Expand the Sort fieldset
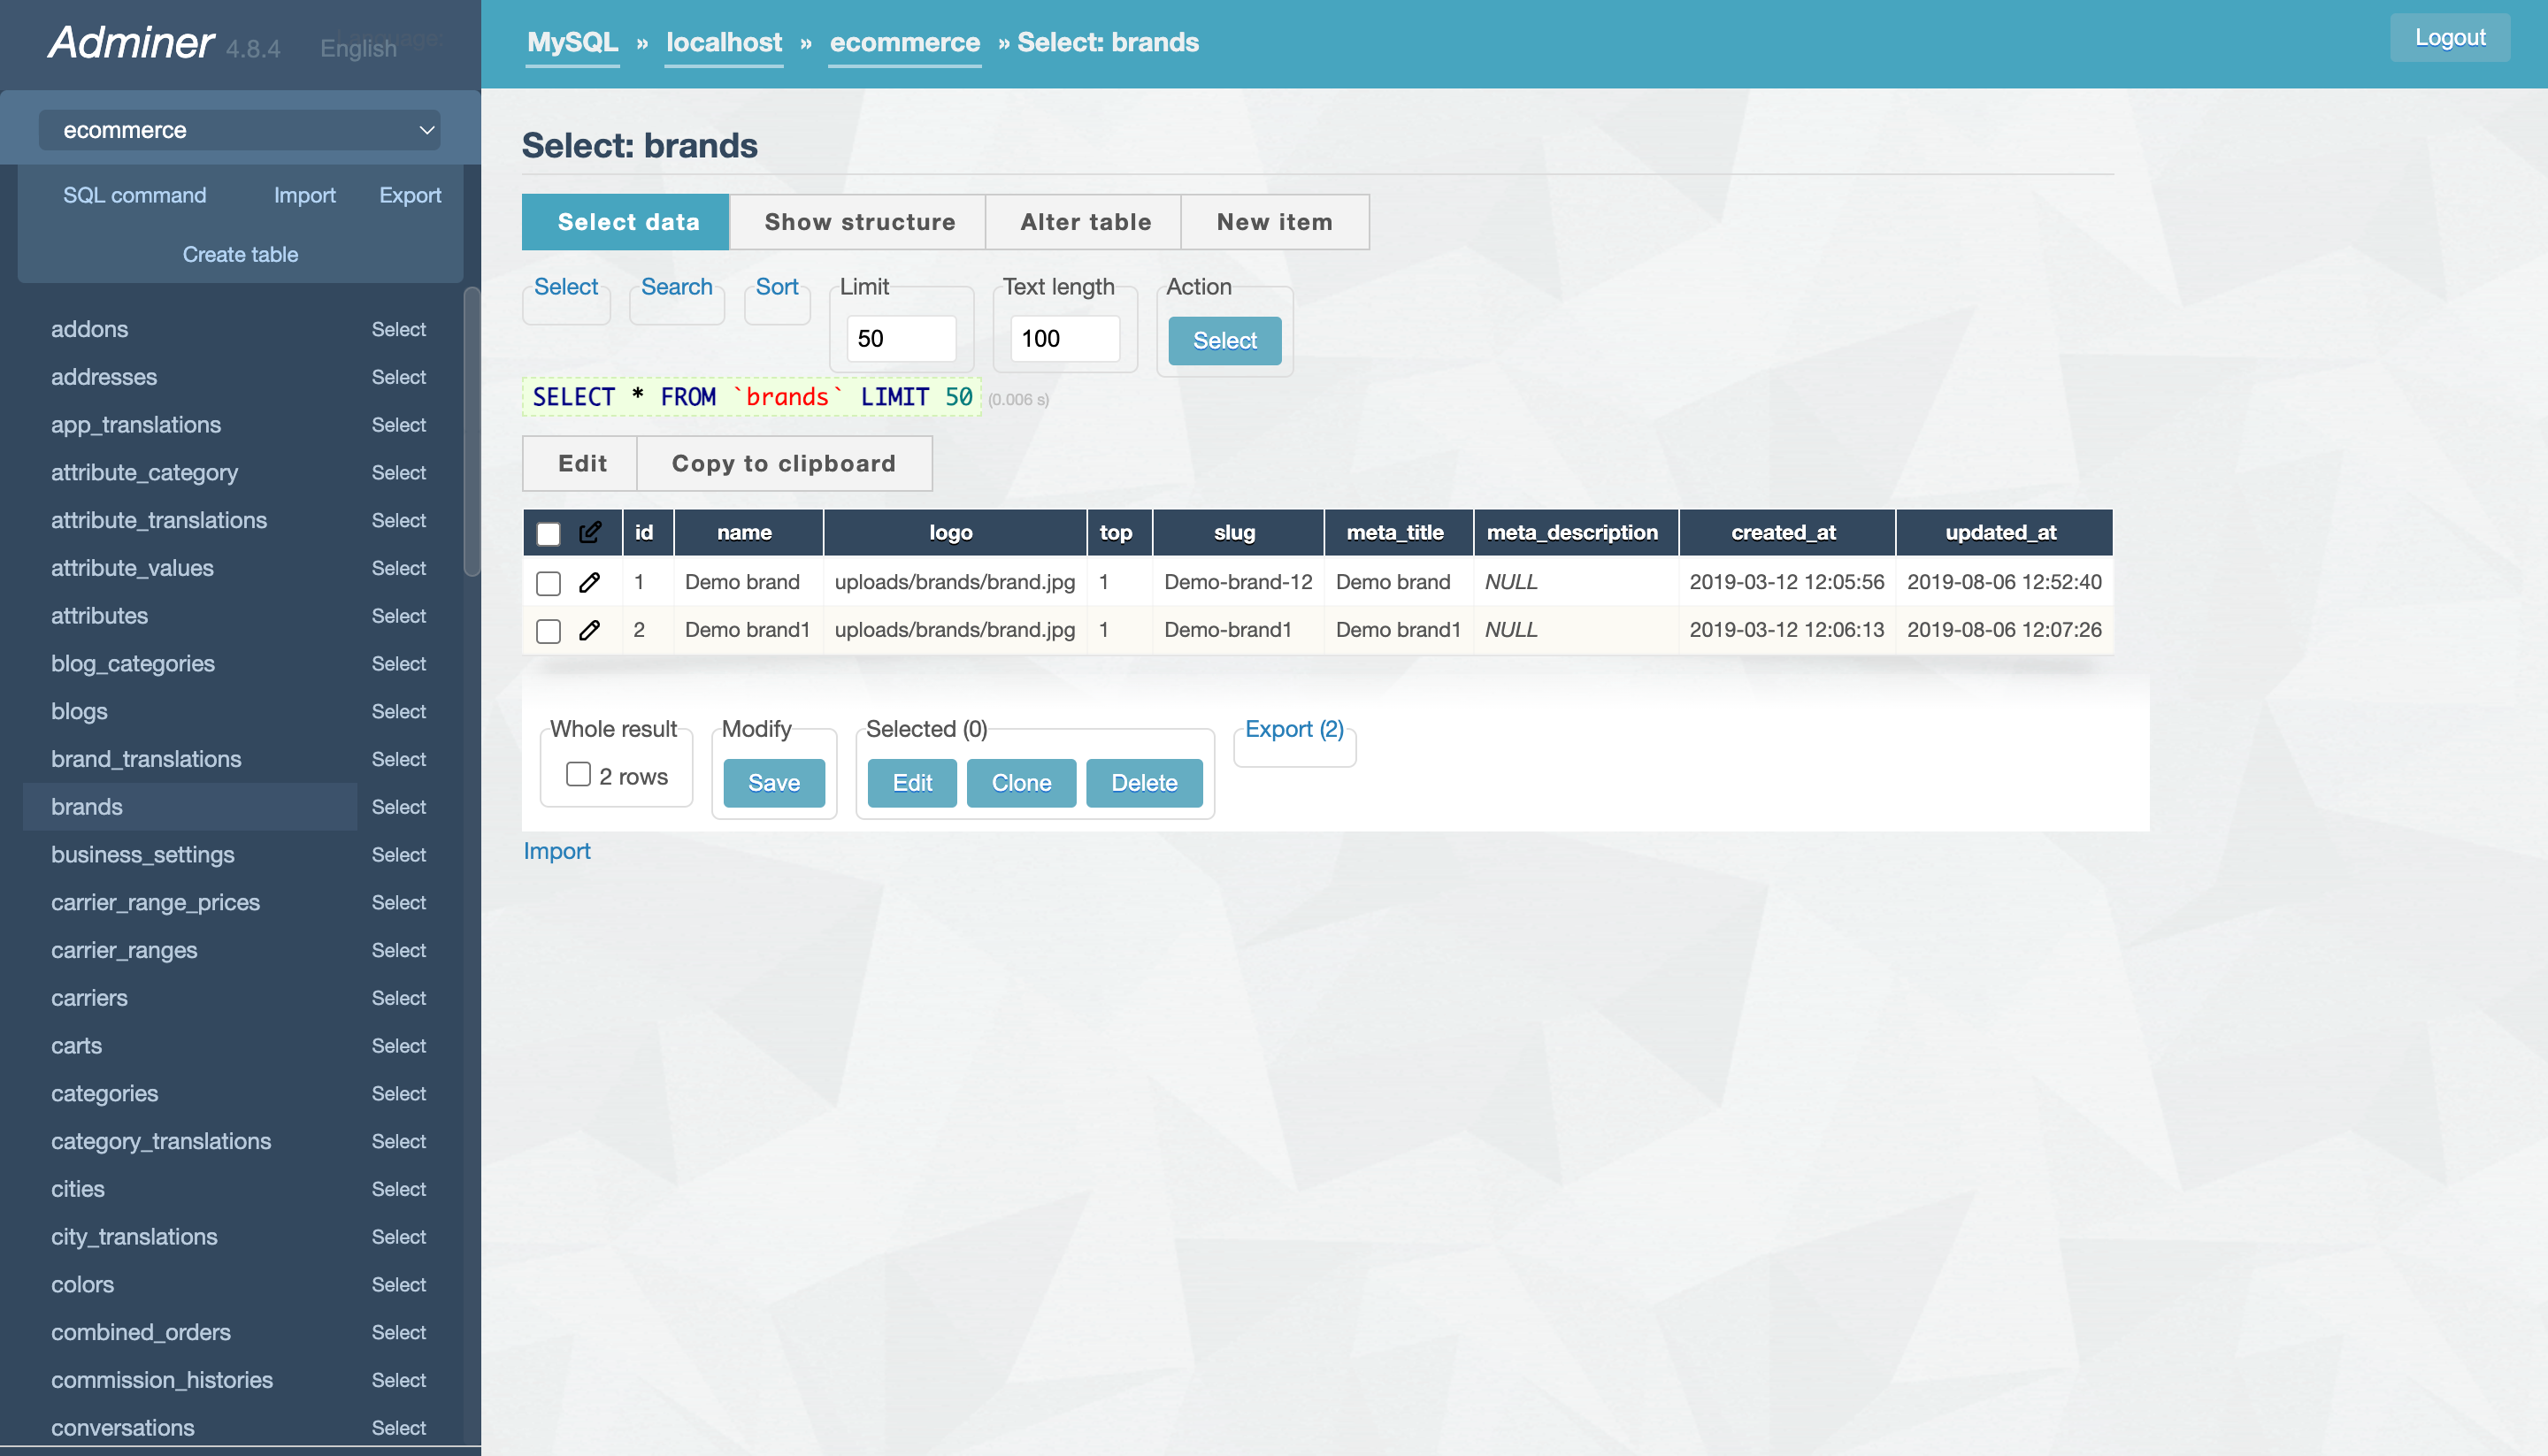The image size is (2548, 1456). pyautogui.click(x=776, y=287)
